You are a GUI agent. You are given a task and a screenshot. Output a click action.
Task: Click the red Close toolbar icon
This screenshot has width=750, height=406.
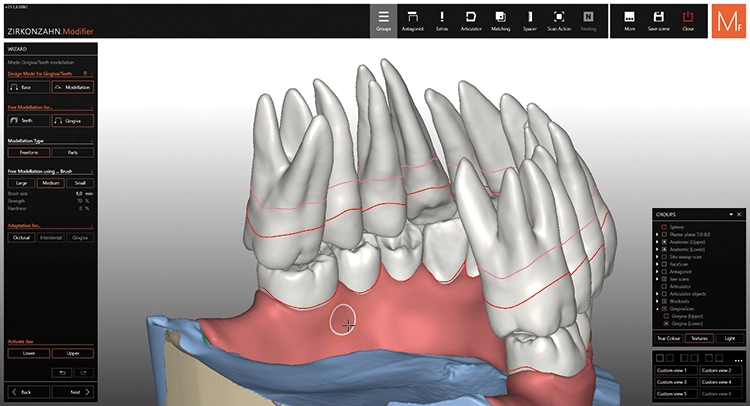tap(688, 21)
